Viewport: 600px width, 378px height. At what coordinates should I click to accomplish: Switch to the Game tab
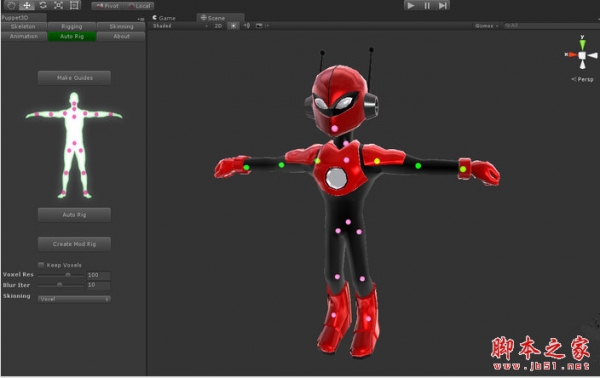(164, 18)
